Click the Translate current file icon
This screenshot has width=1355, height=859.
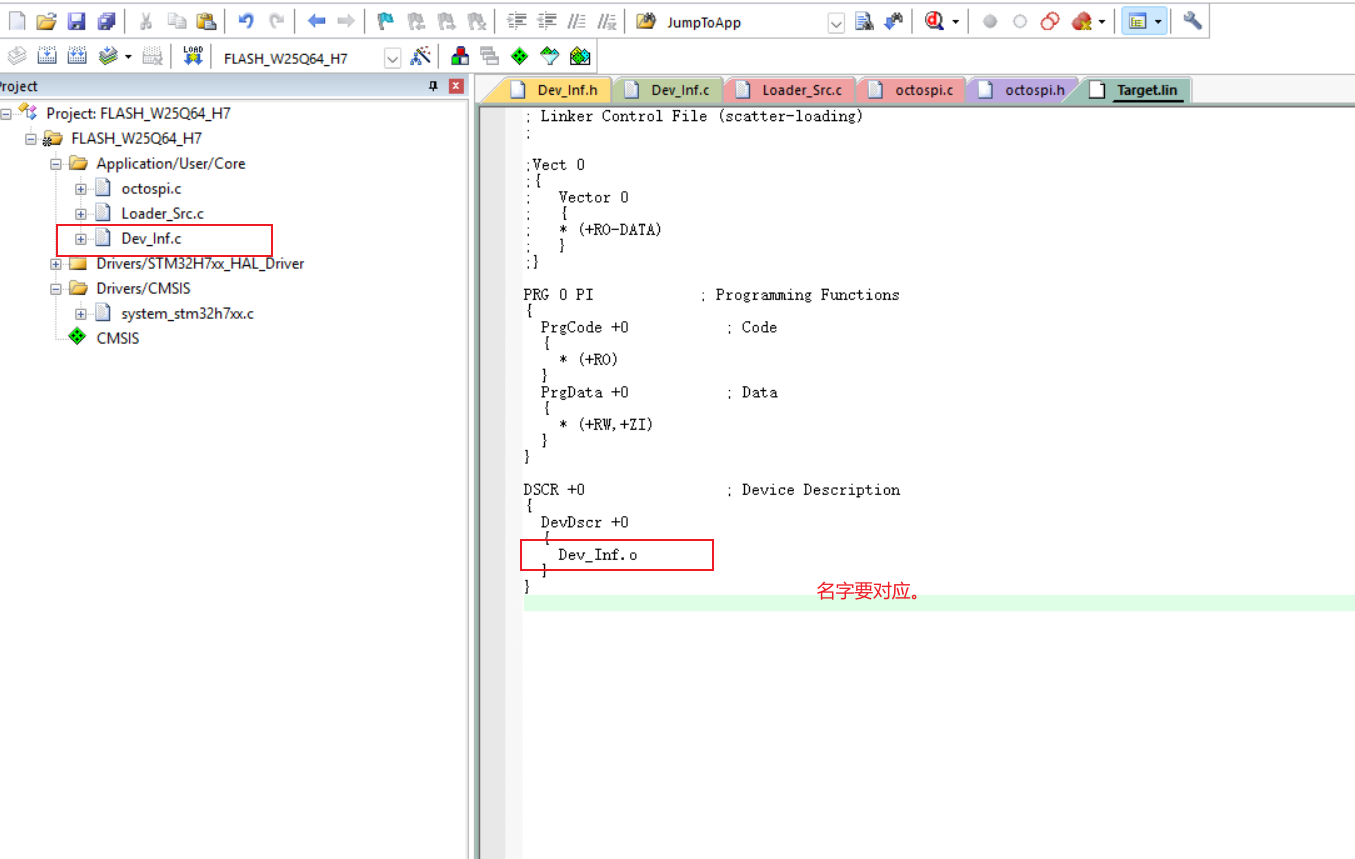17,56
